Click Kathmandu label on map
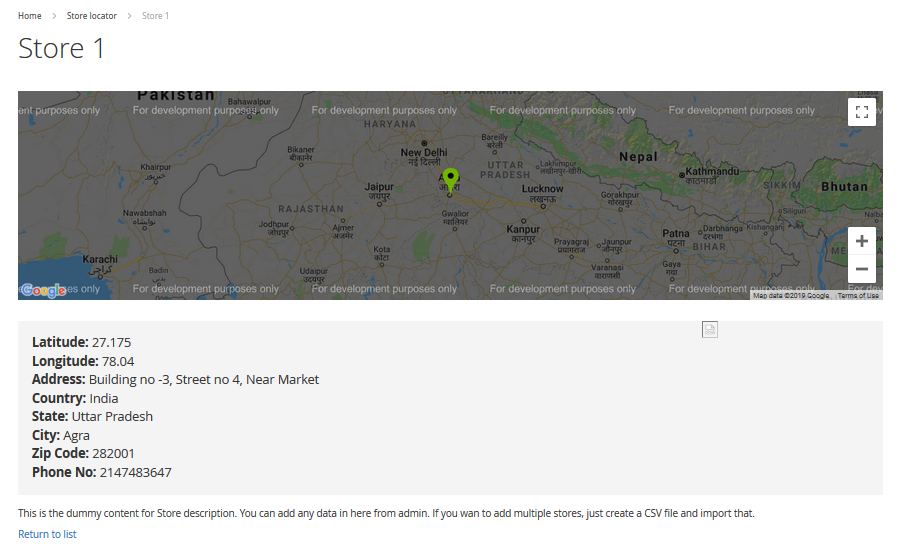Screen dimensions: 918x549 coord(712,171)
